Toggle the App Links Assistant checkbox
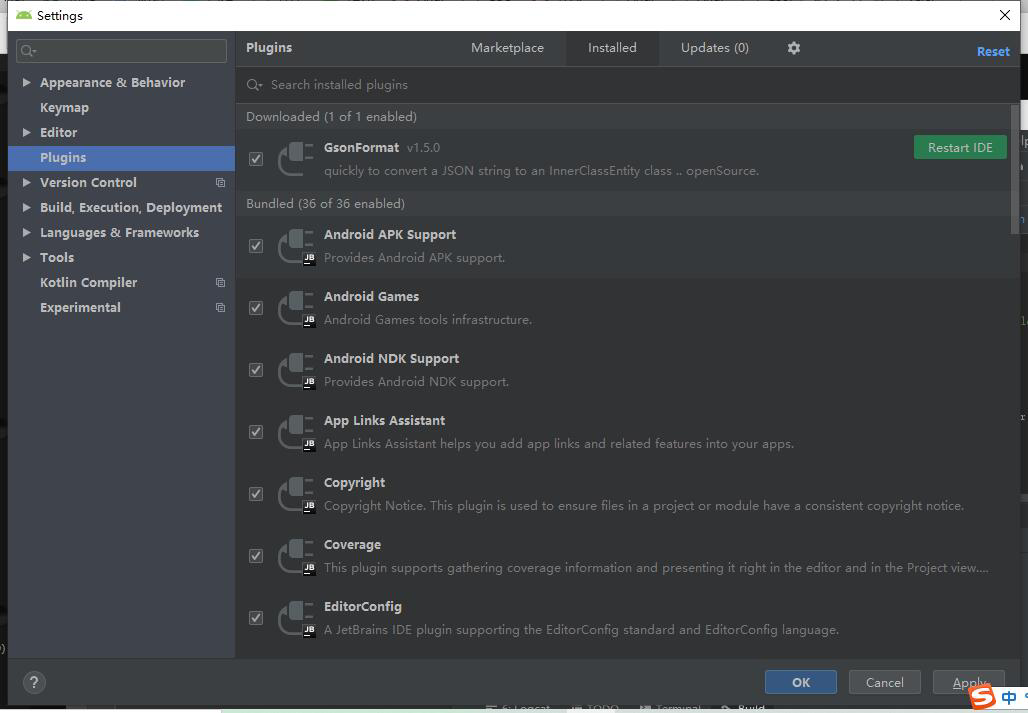This screenshot has height=713, width=1028. click(256, 433)
